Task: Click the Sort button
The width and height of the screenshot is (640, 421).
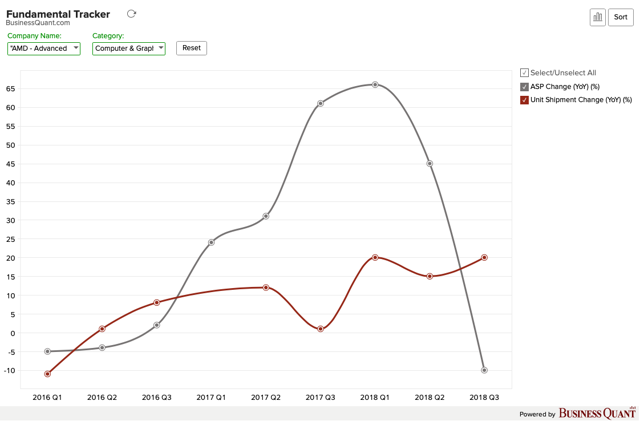Action: coord(620,17)
